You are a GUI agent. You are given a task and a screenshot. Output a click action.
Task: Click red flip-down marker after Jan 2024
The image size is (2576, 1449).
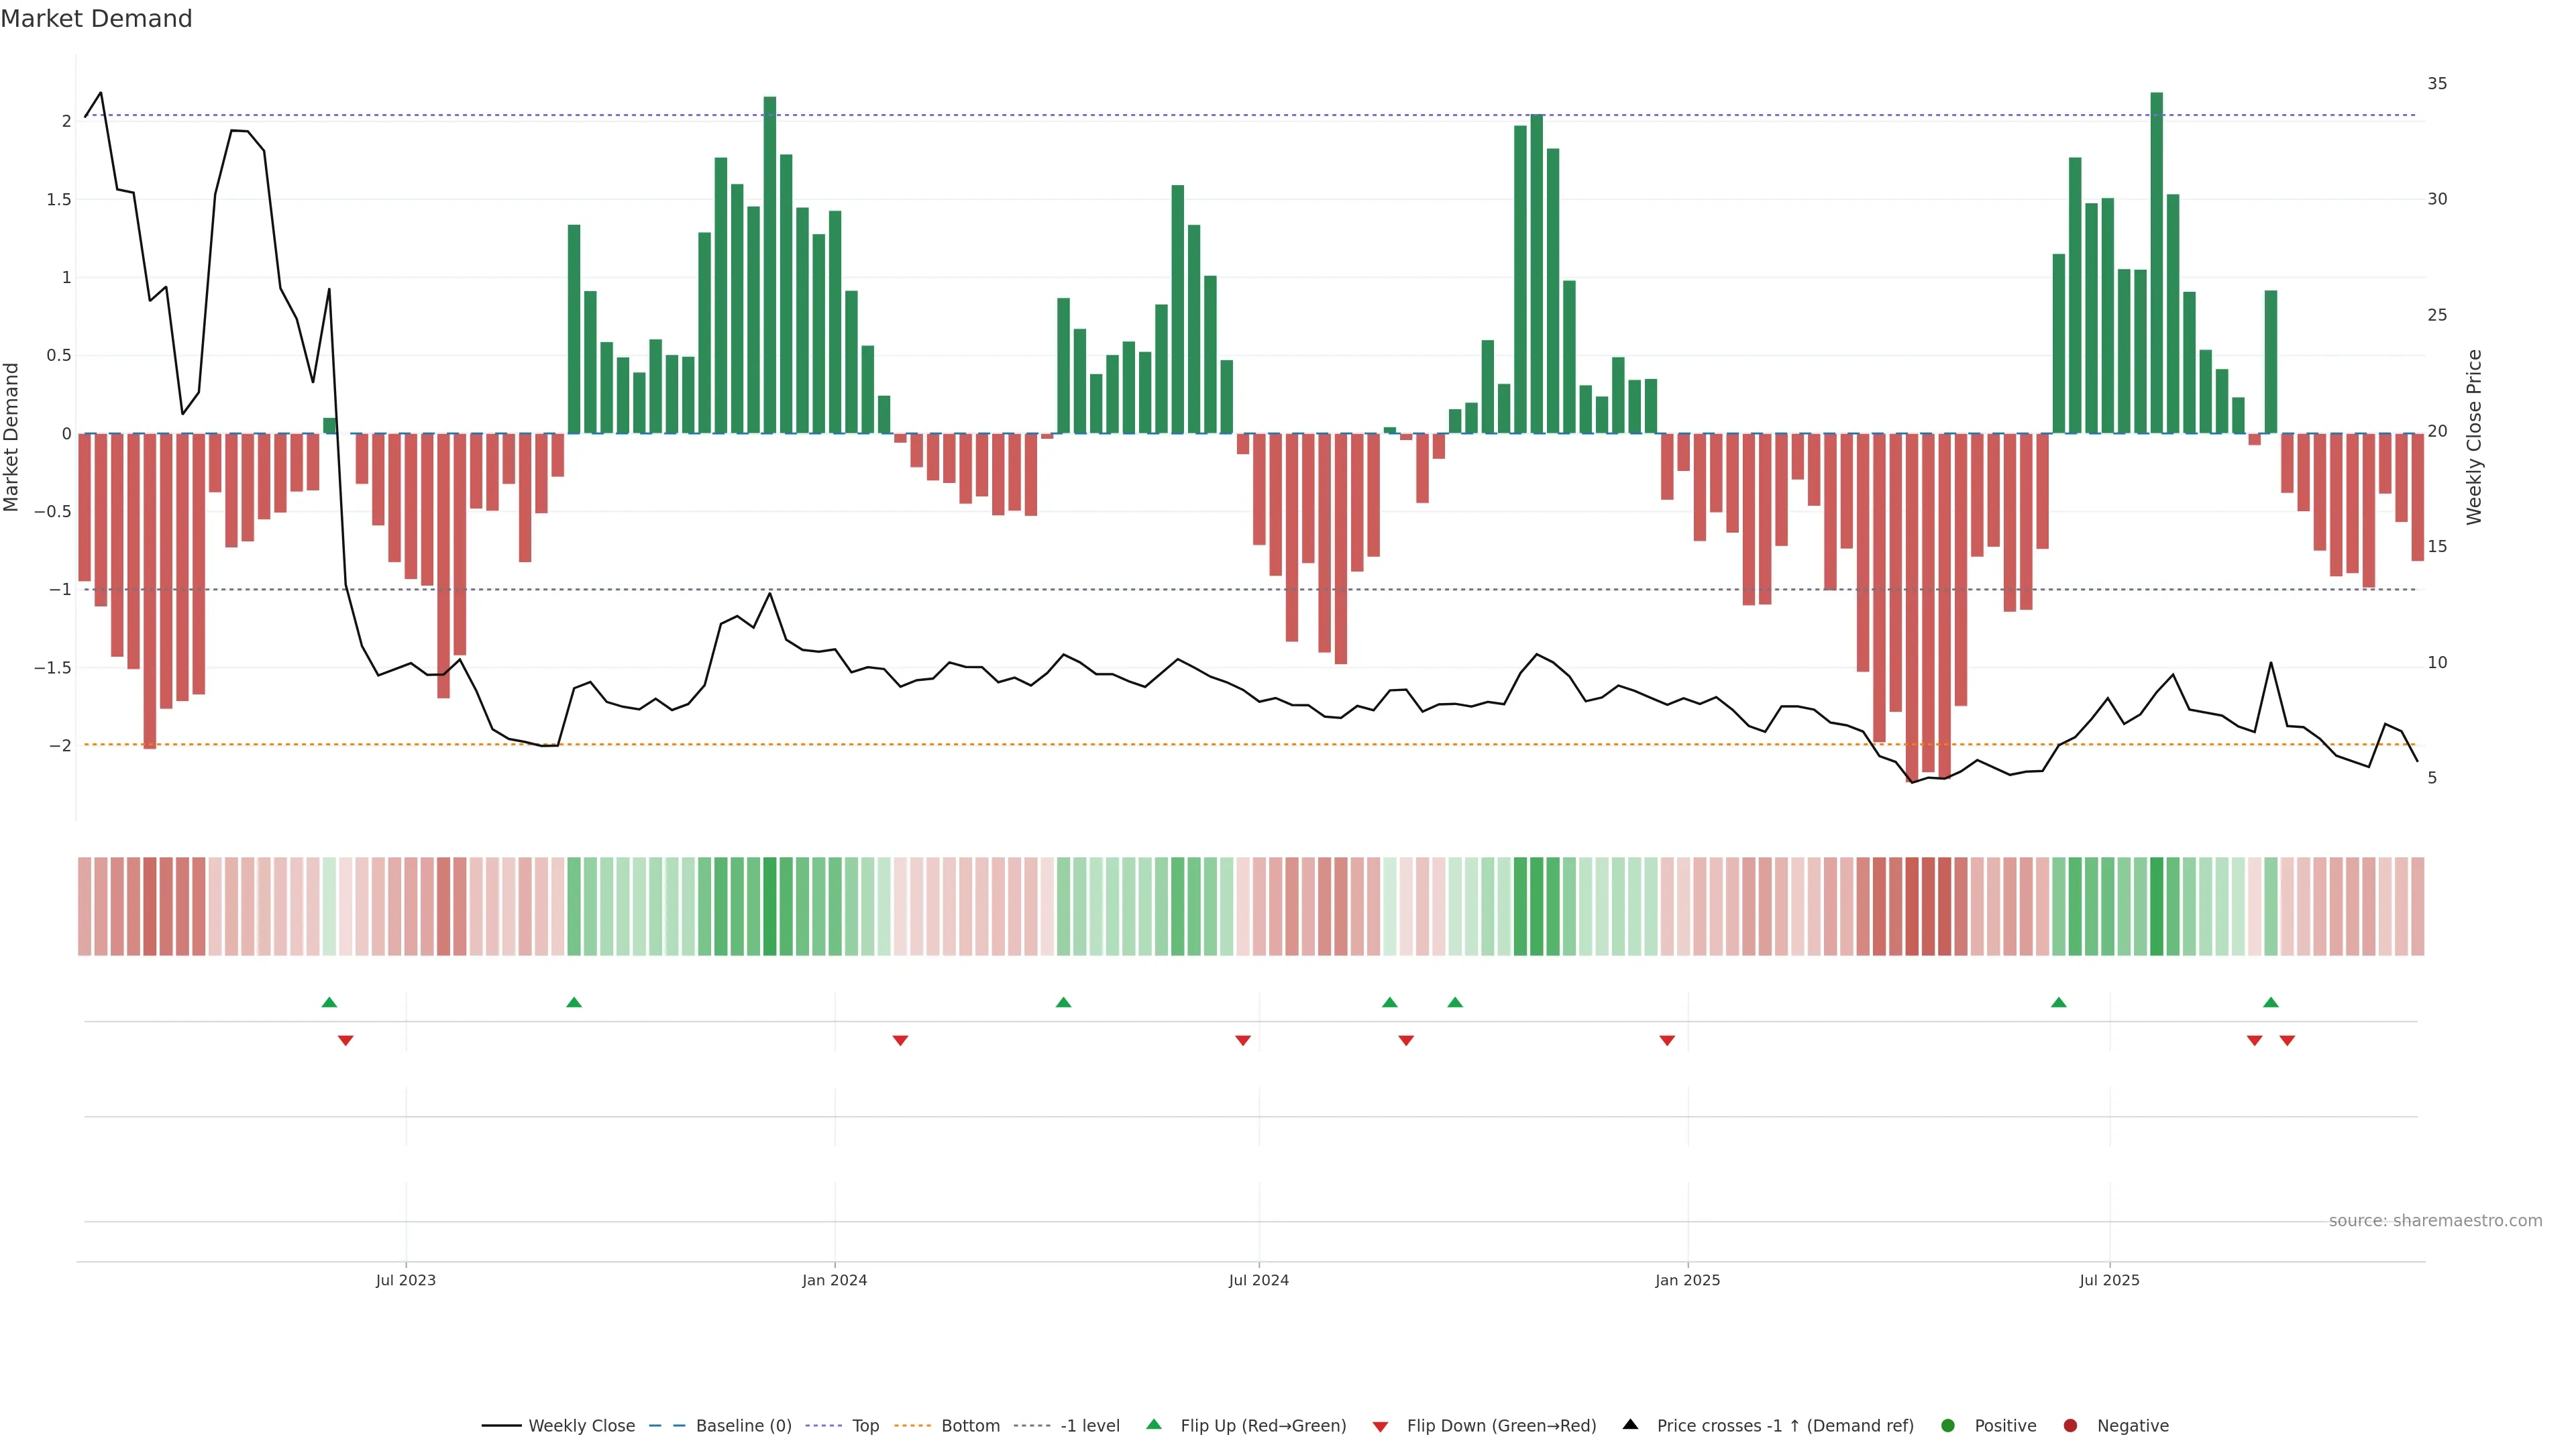pyautogui.click(x=900, y=1041)
